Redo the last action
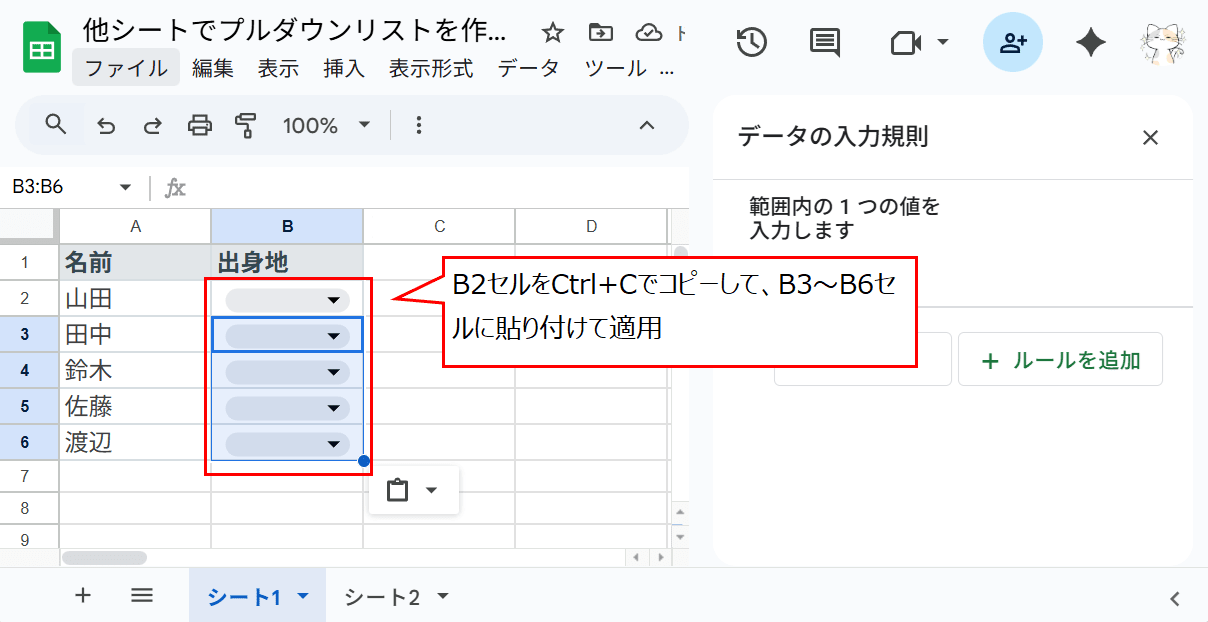The height and width of the screenshot is (622, 1208). (152, 125)
